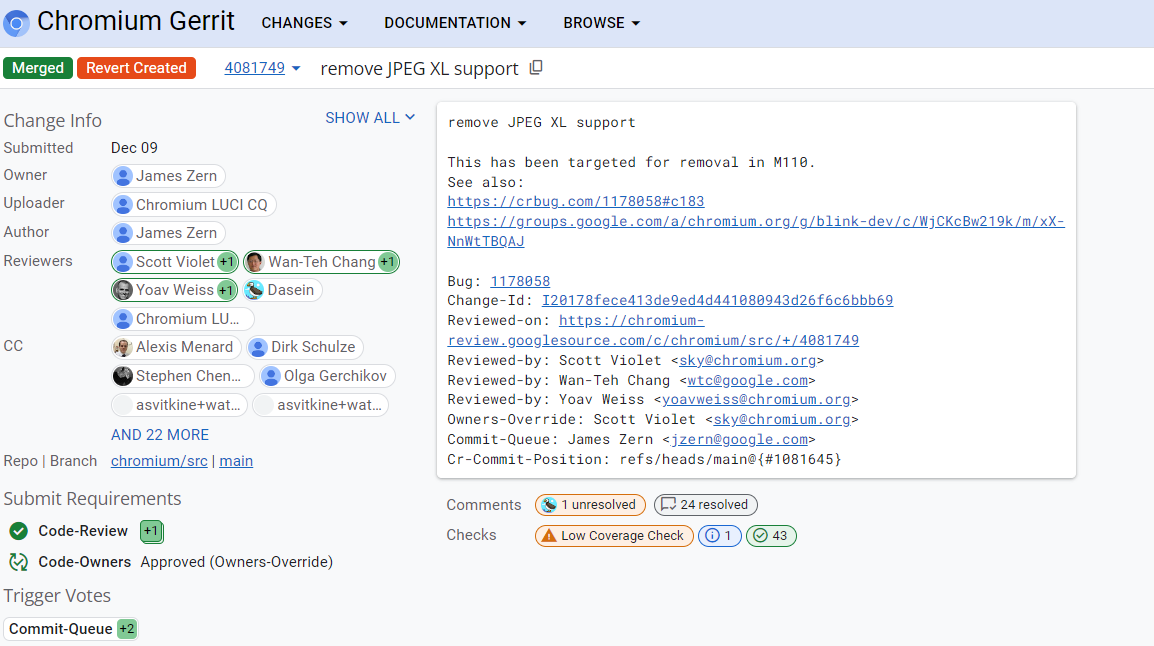Show the 22 more CC users
The height and width of the screenshot is (646, 1154).
tap(160, 435)
